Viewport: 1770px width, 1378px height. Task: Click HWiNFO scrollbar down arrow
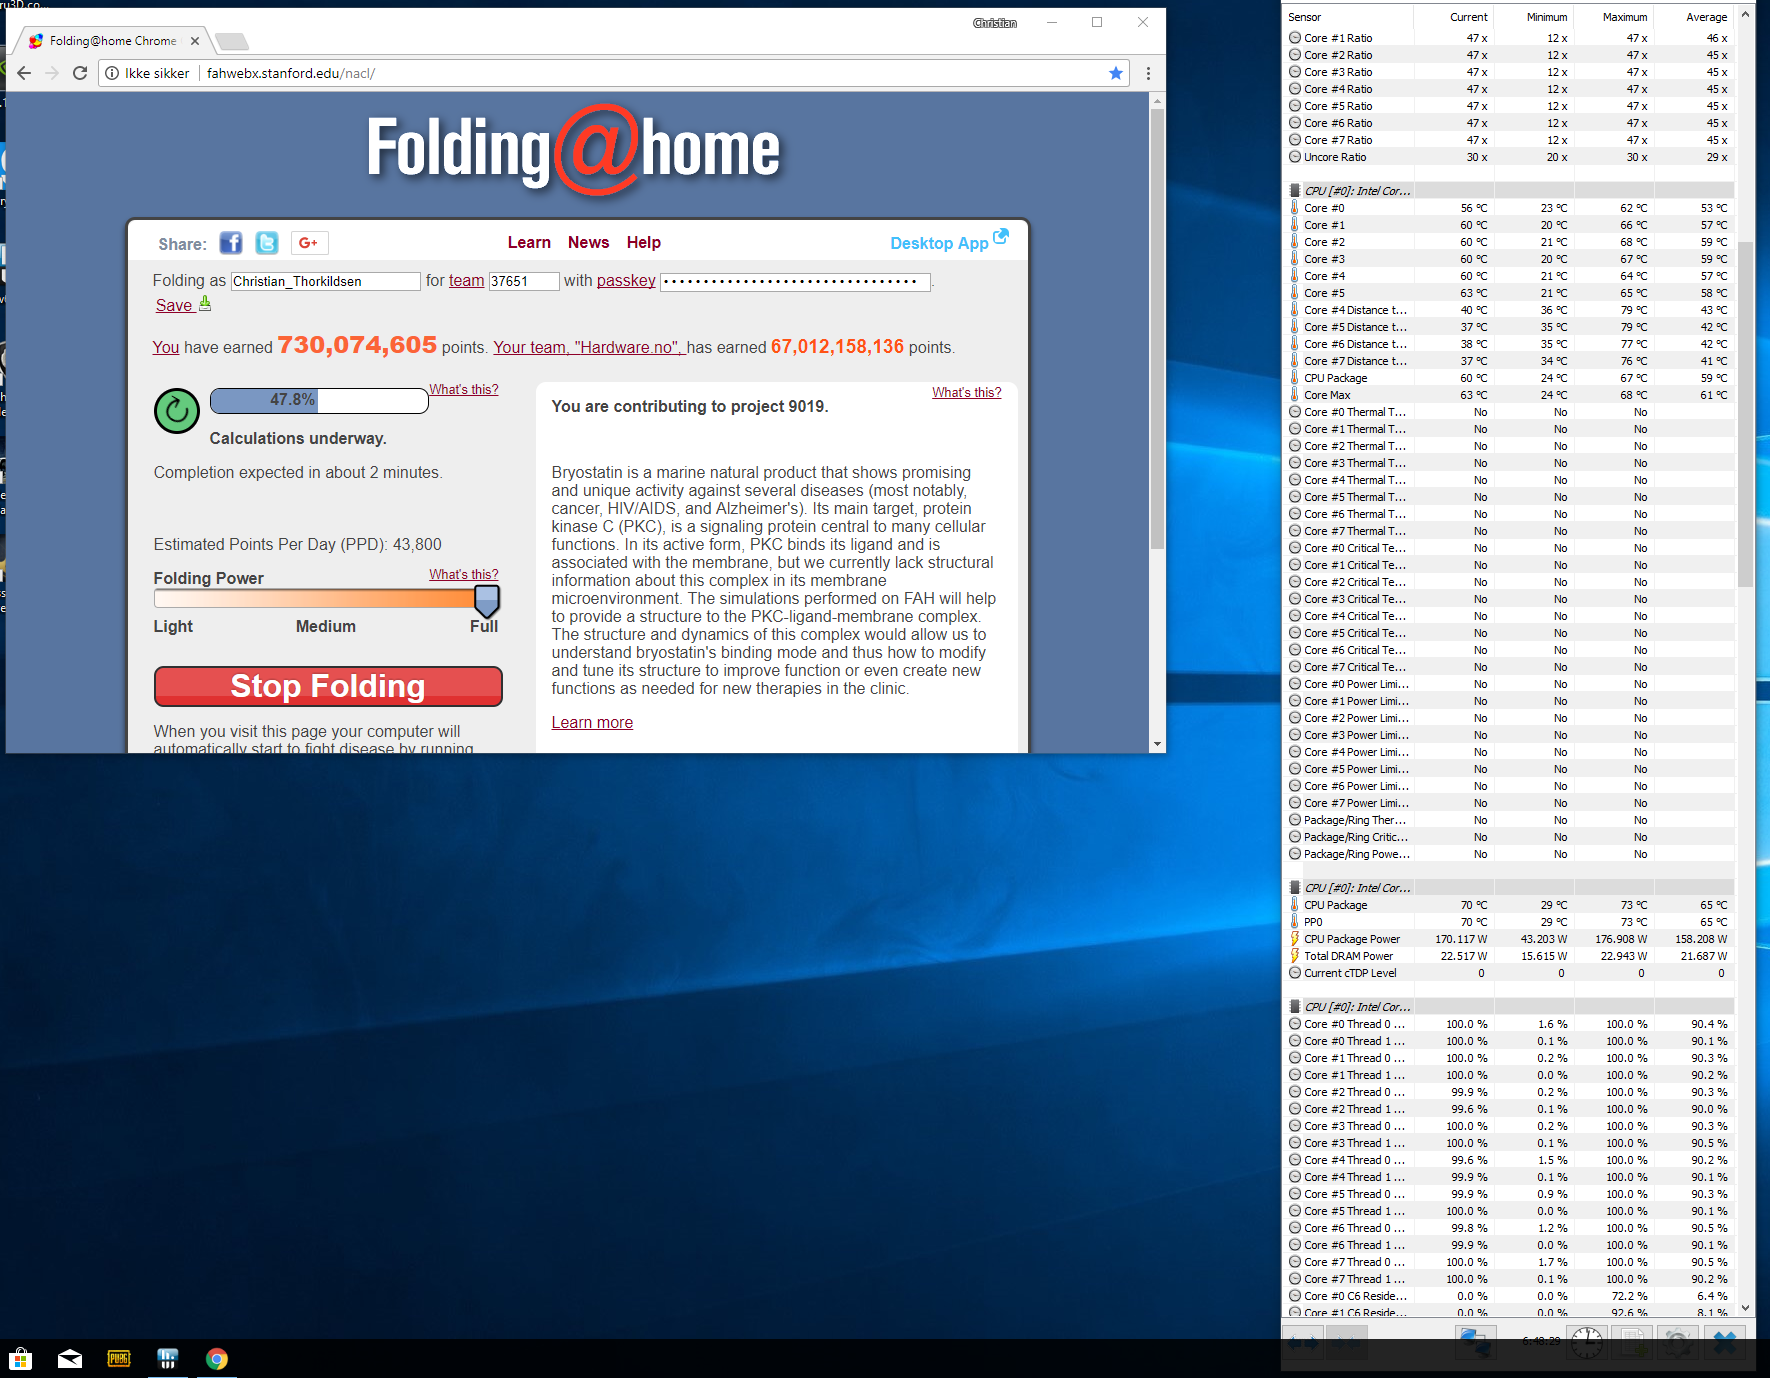click(1746, 1307)
